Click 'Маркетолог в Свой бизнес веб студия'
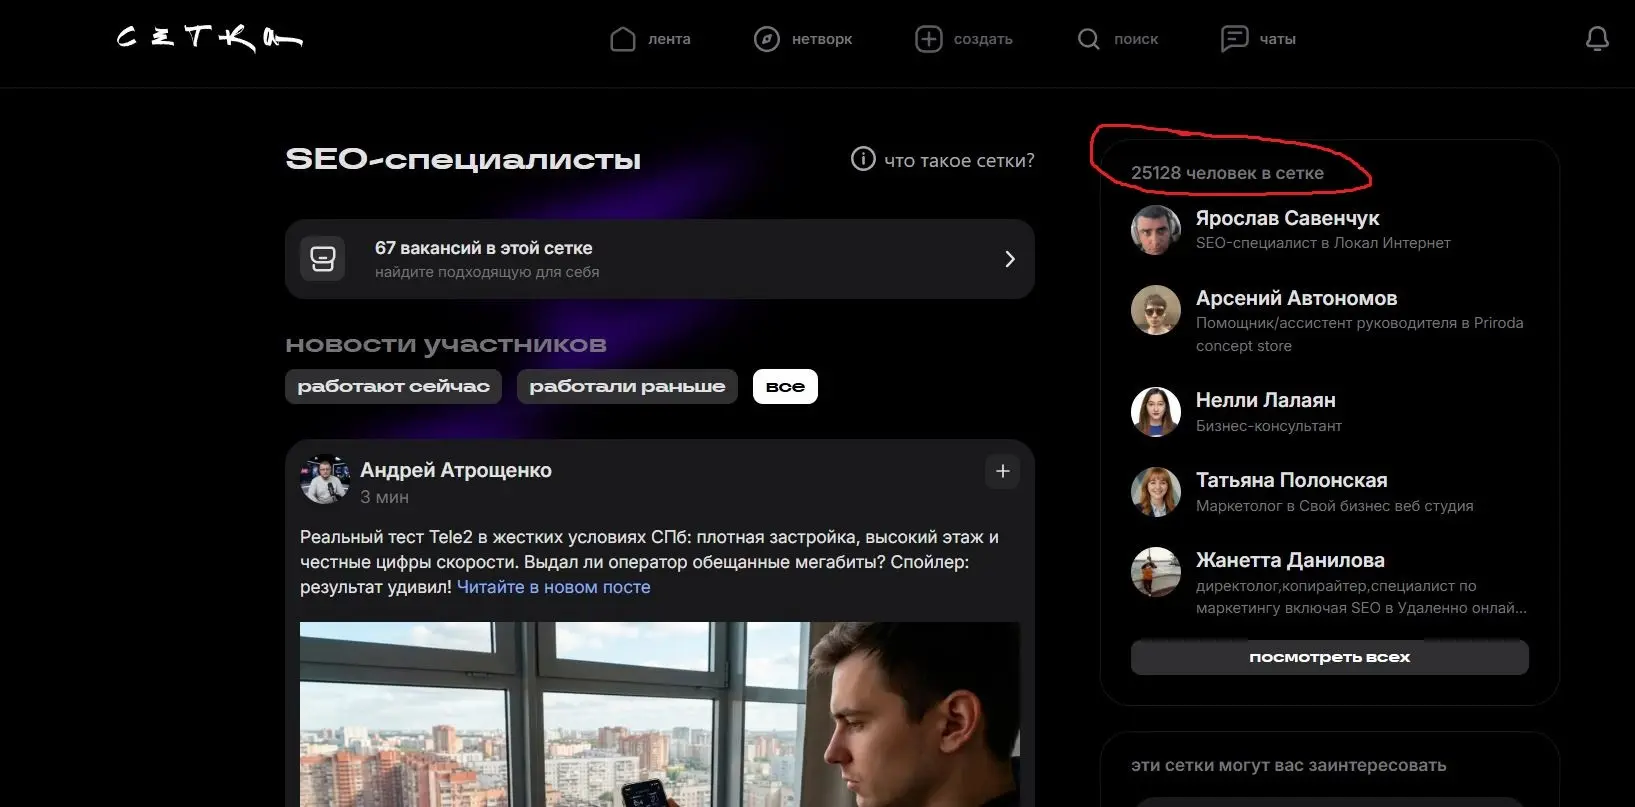Screen dimensions: 1635x807 [1334, 506]
